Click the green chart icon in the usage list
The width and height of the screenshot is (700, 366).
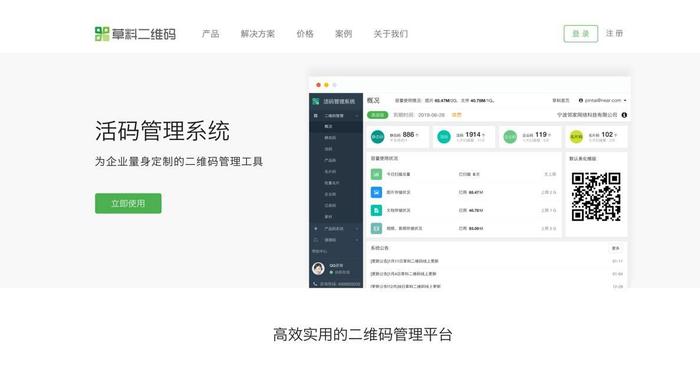point(376,174)
